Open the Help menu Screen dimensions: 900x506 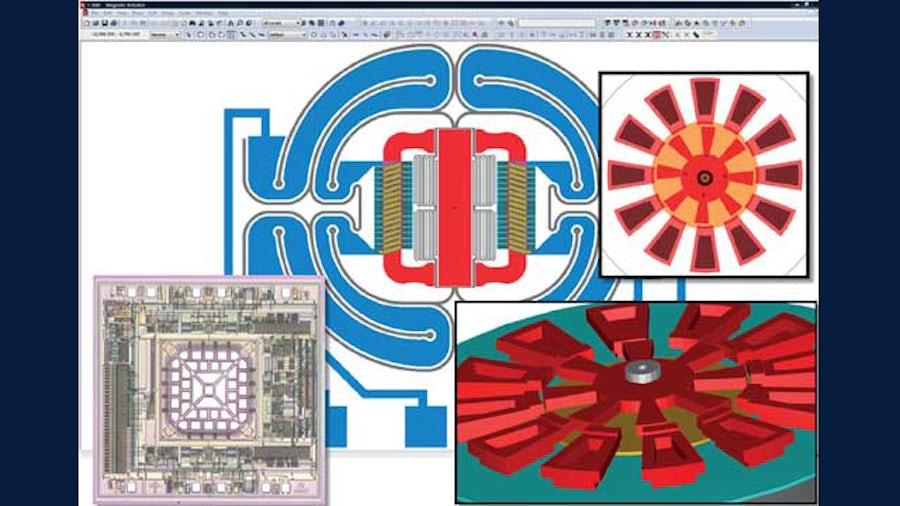[223, 13]
